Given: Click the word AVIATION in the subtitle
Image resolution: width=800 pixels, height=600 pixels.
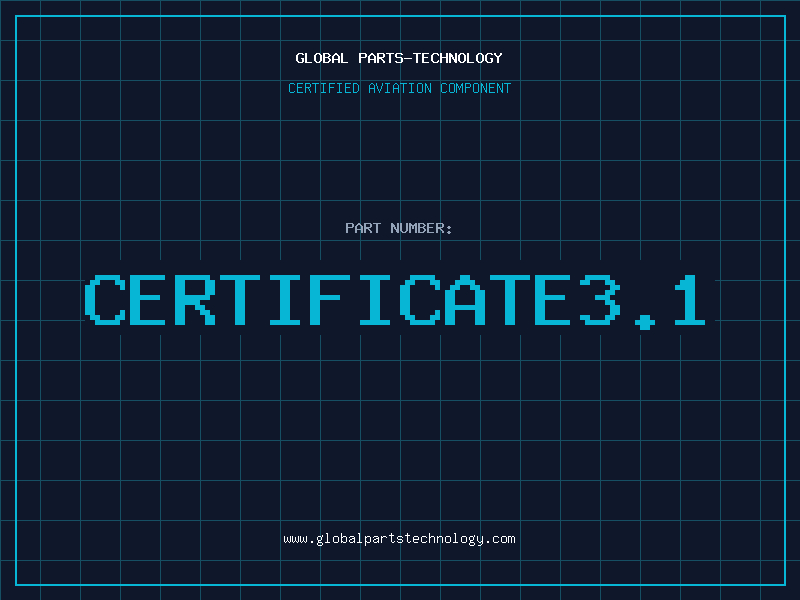Looking at the screenshot, I should (x=402, y=88).
